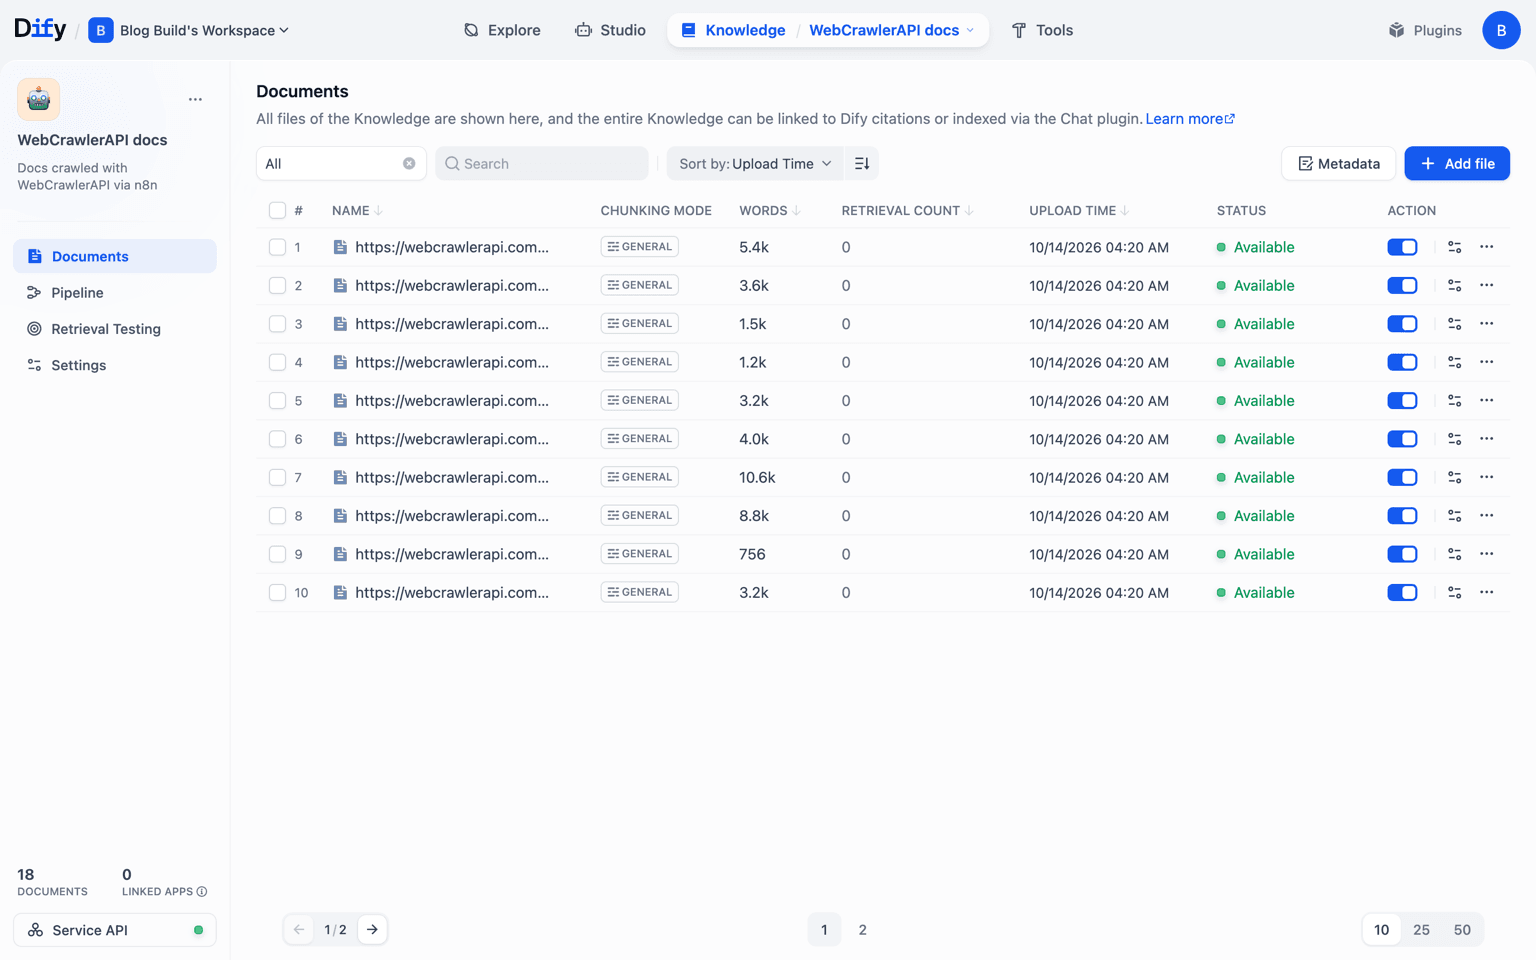Select the checkbox for row 3
Screen dimensions: 1536x960
[277, 324]
